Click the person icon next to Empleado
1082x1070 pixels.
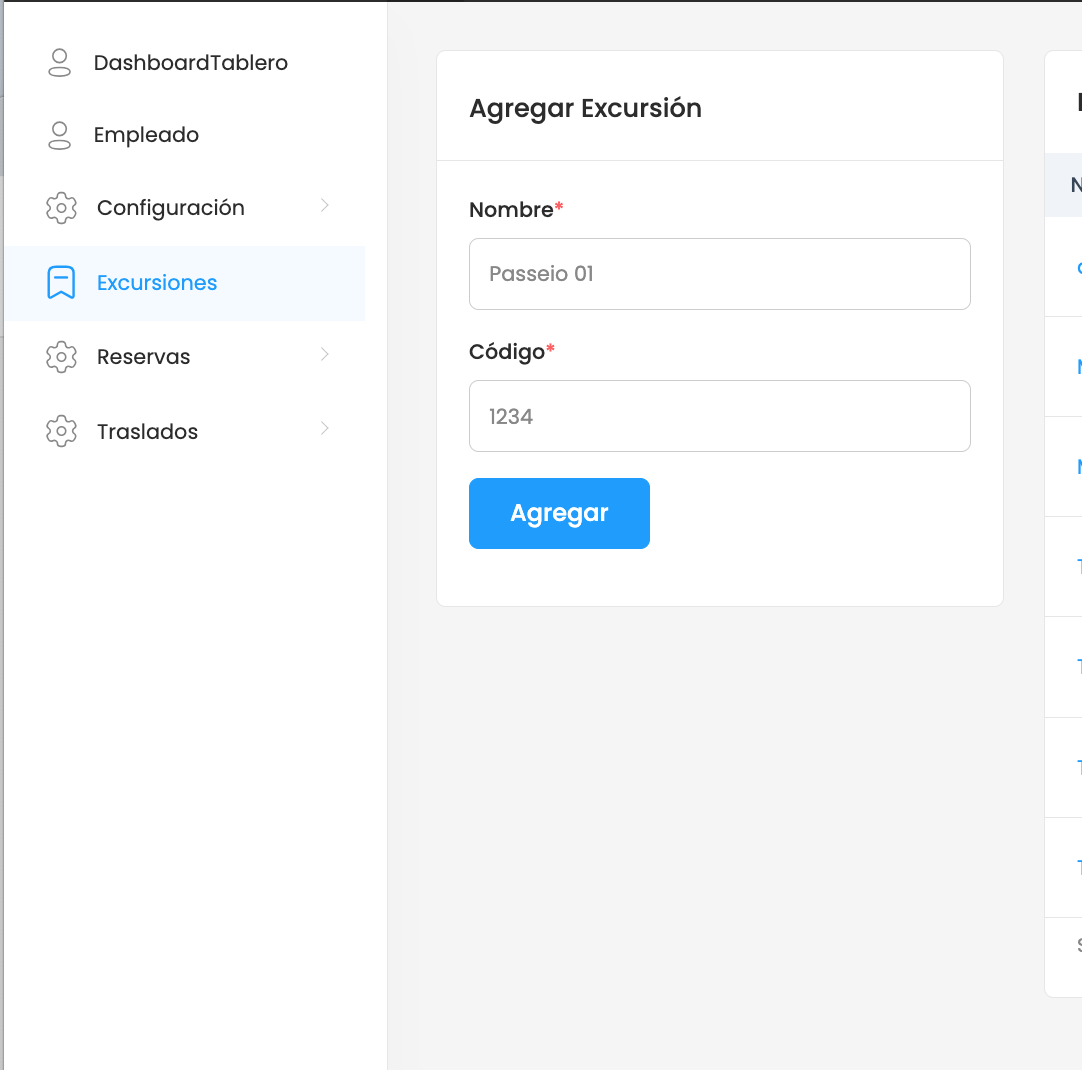tap(60, 136)
